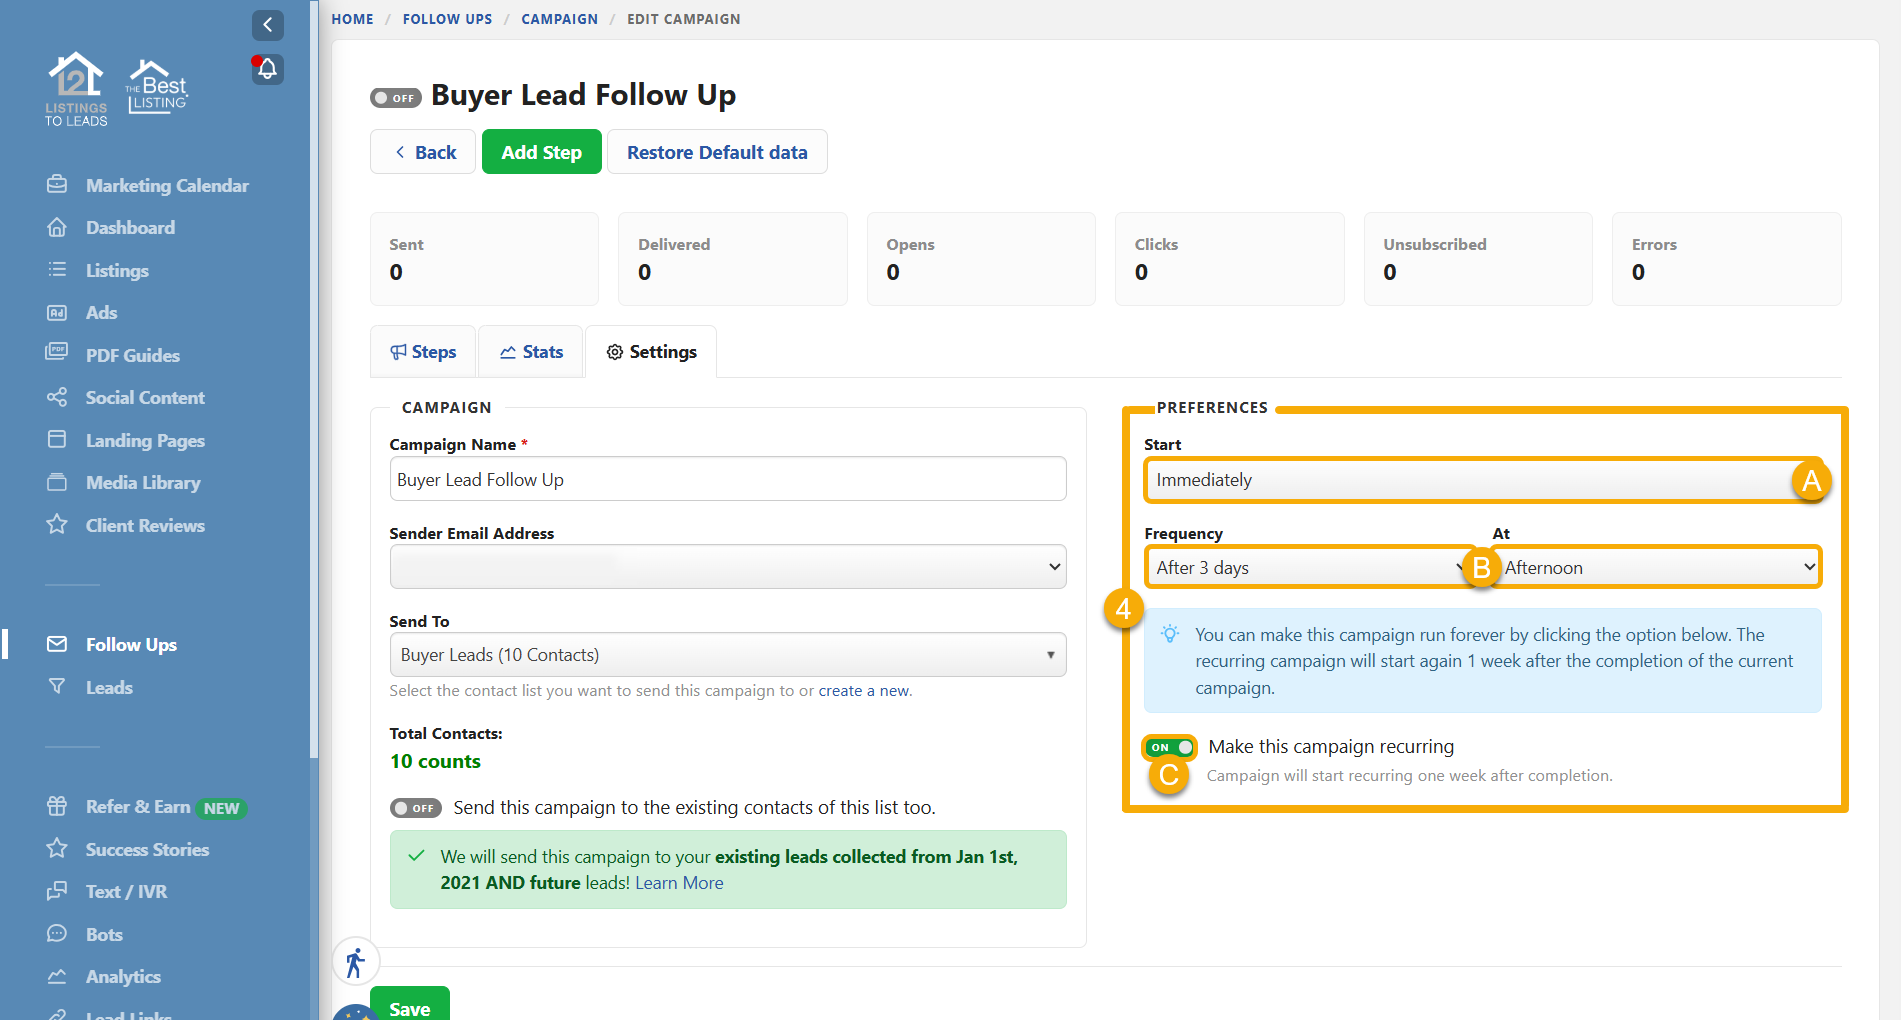Open the At time-of-day dropdown
The width and height of the screenshot is (1901, 1020).
[x=1656, y=567]
